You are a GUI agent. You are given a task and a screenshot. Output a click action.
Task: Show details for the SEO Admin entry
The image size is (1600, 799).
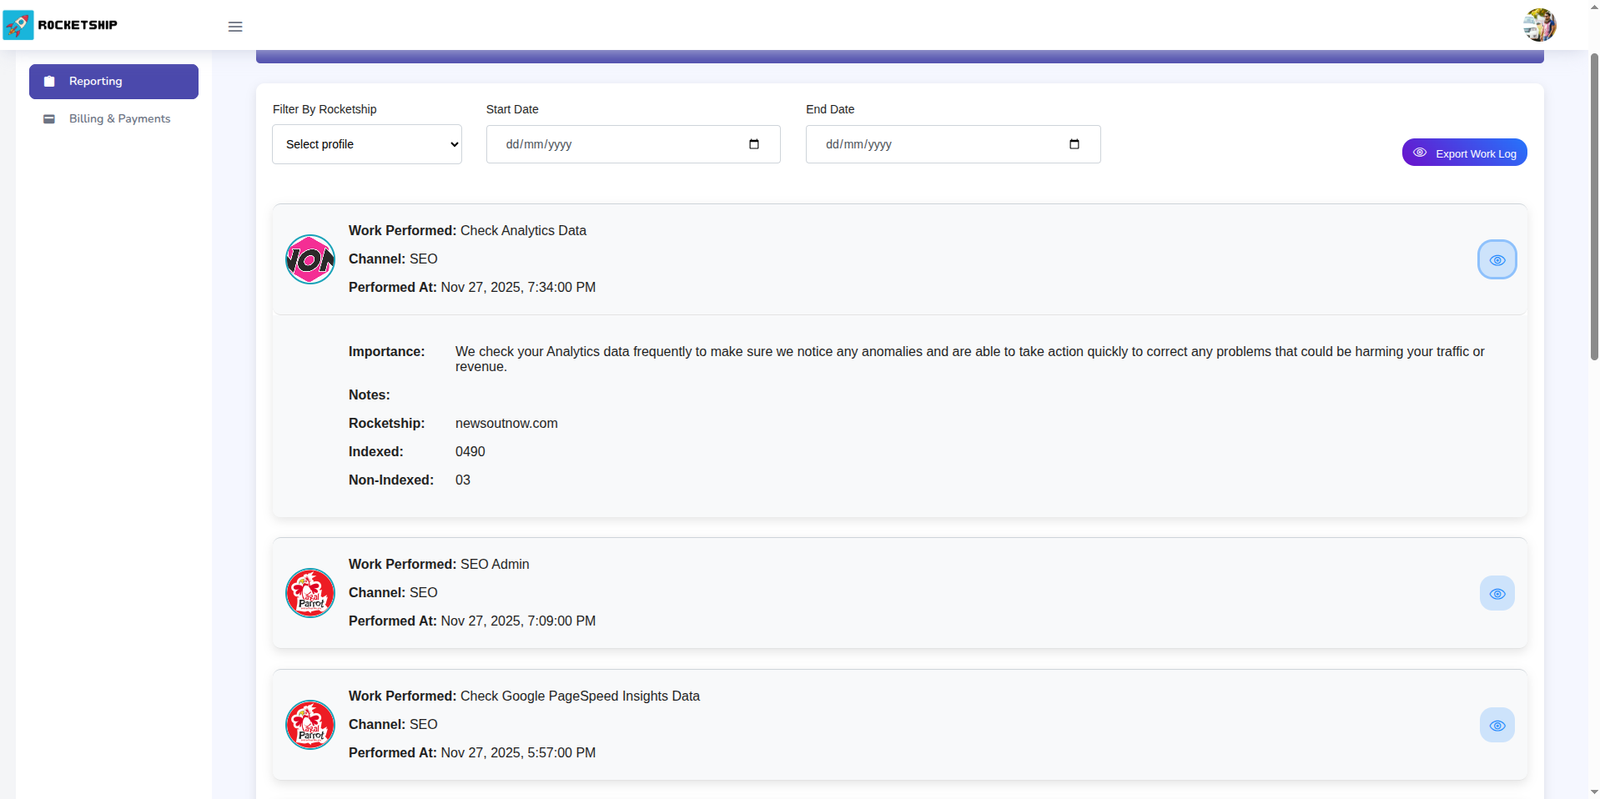coord(1496,594)
